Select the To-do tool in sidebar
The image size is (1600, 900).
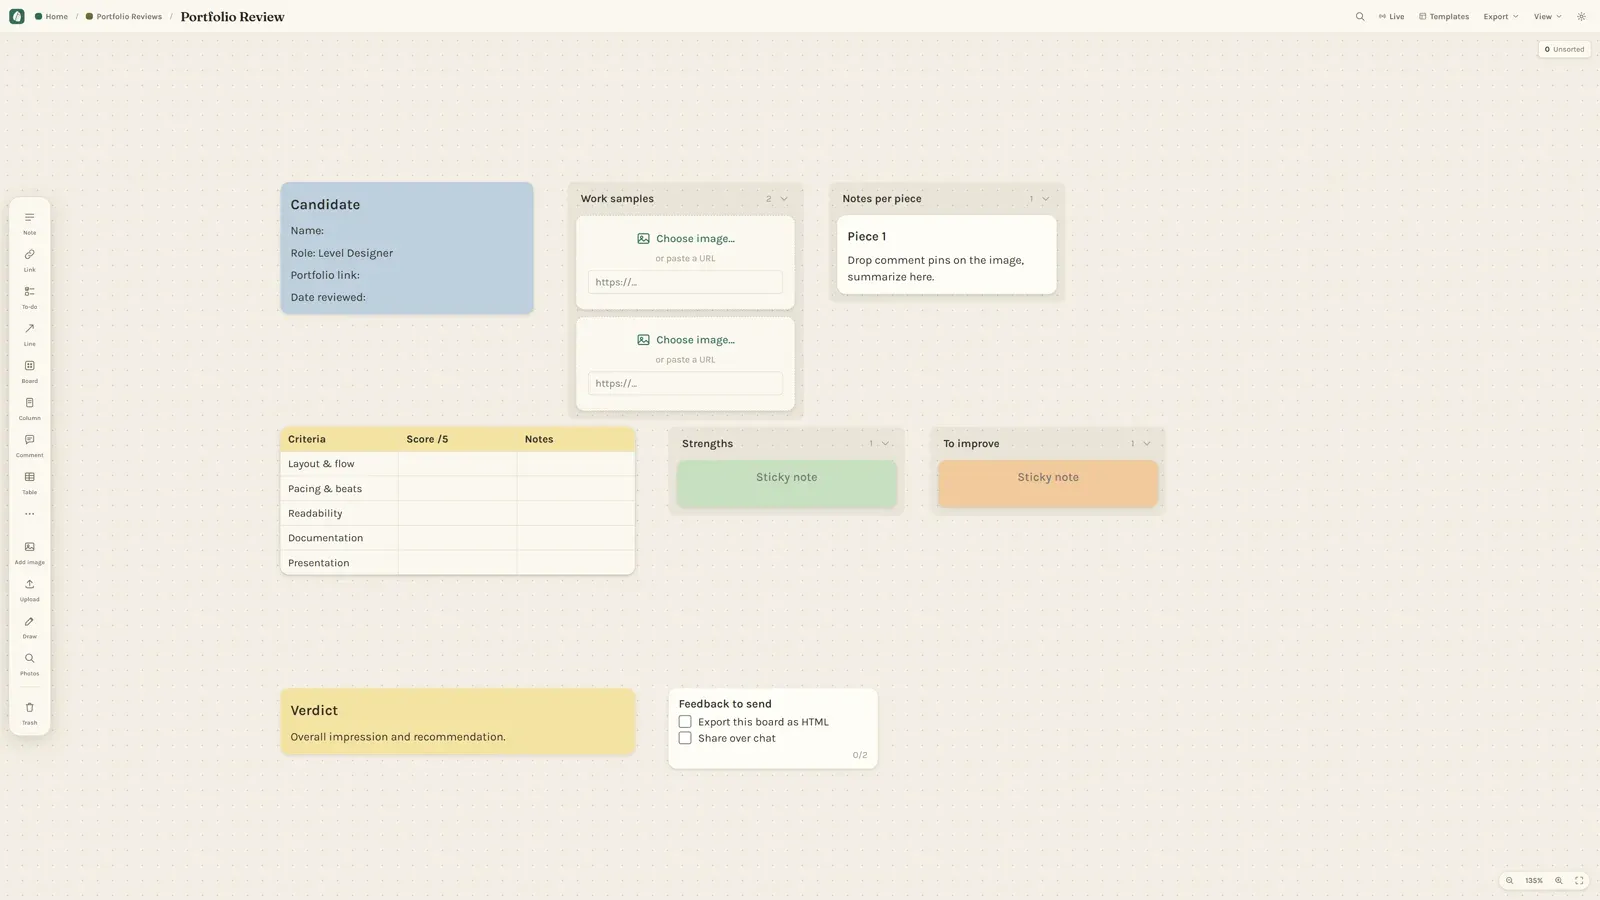[x=29, y=297]
